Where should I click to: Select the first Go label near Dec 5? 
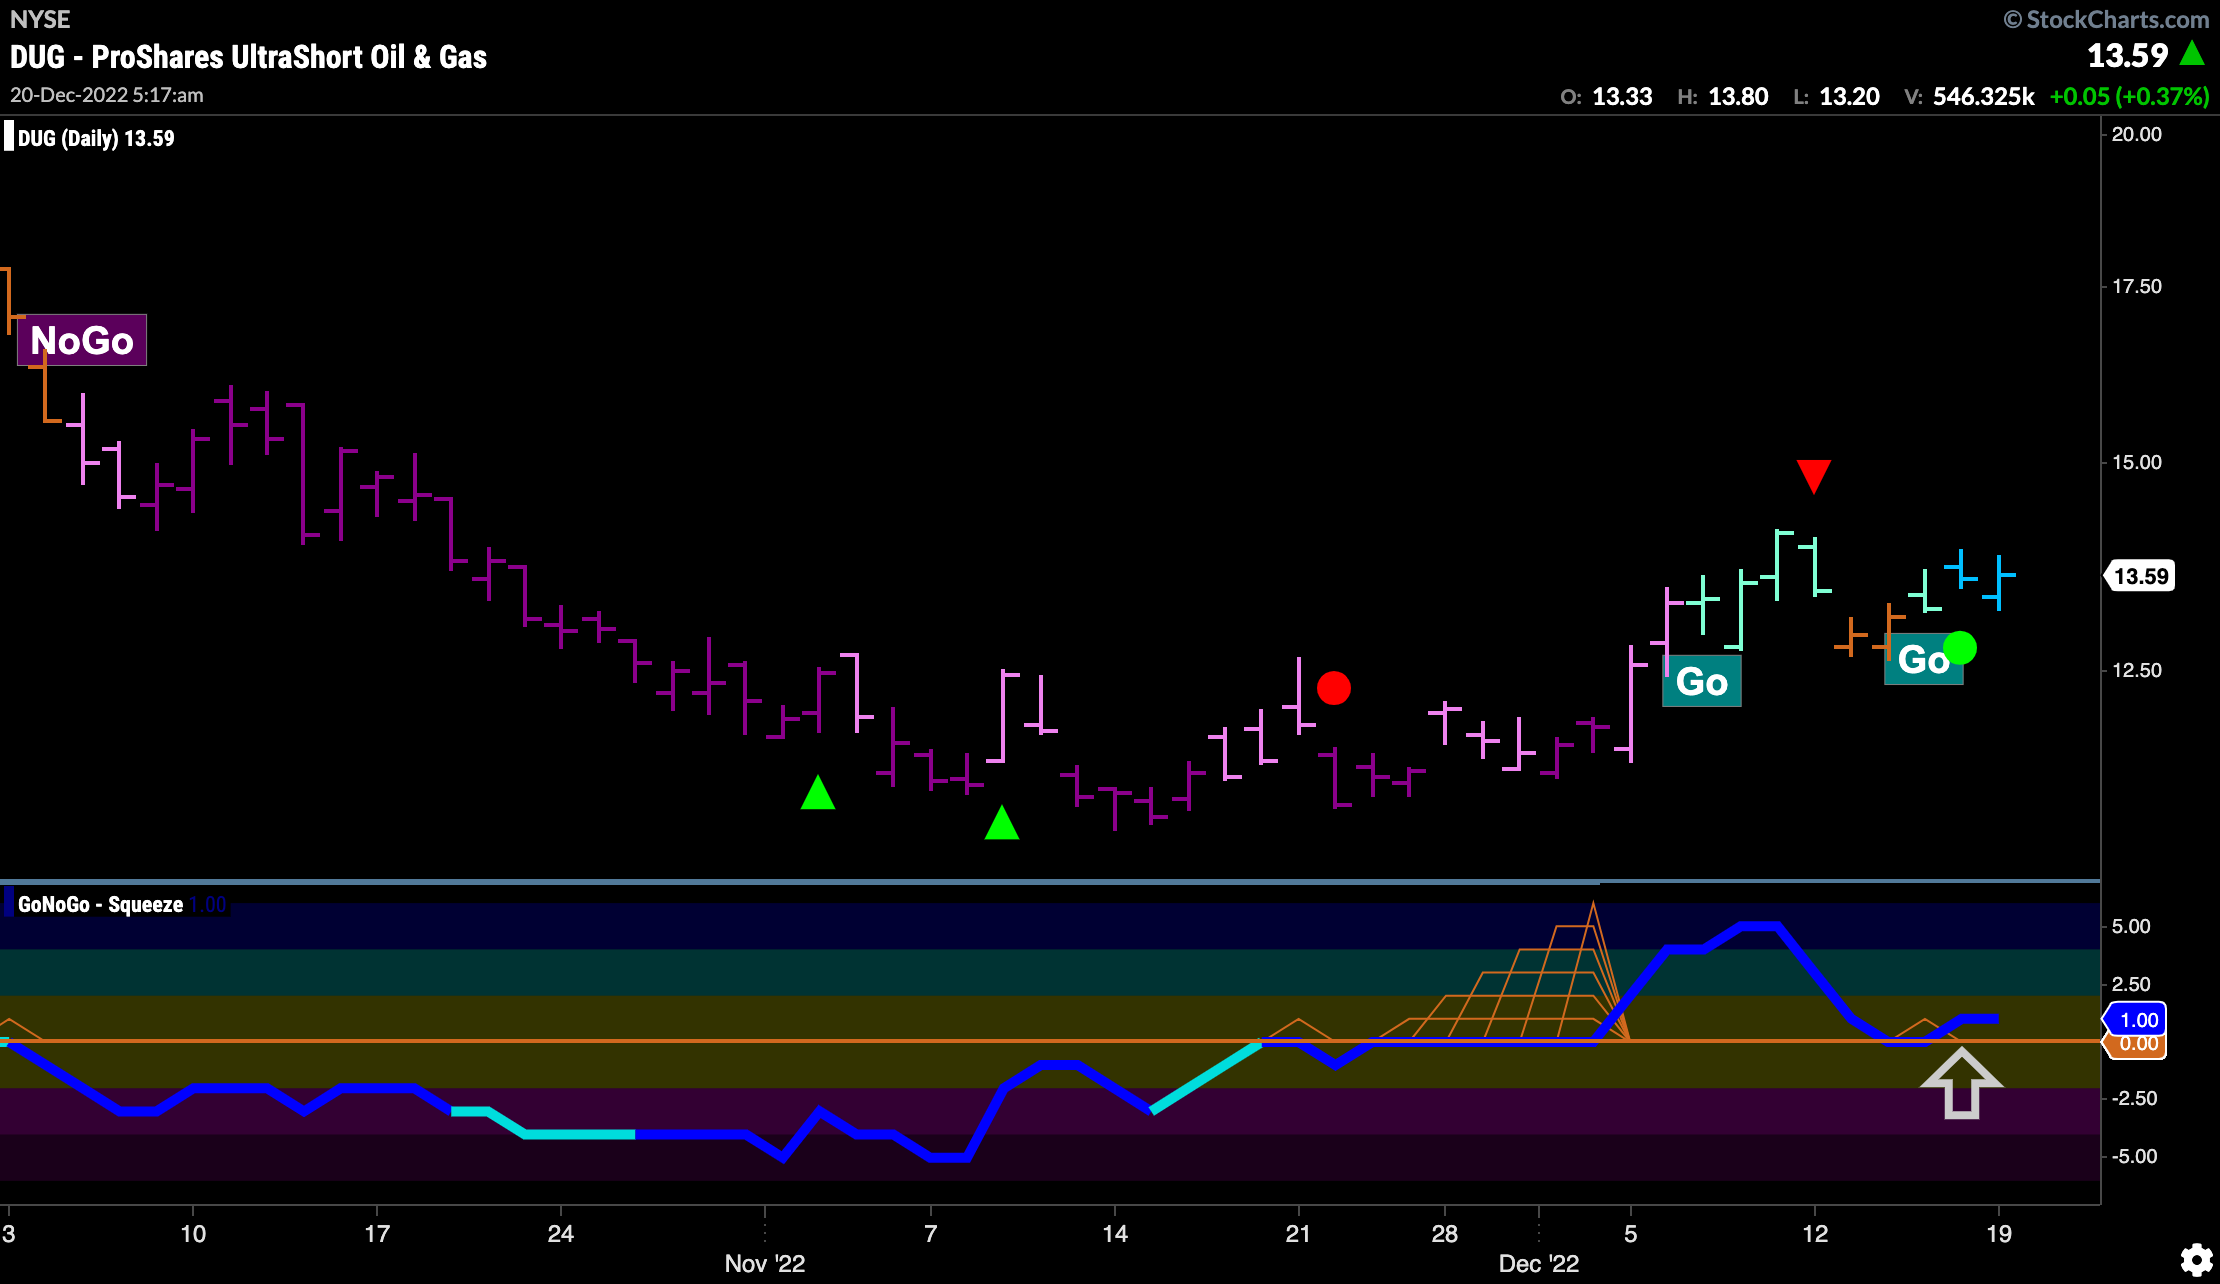click(x=1701, y=681)
